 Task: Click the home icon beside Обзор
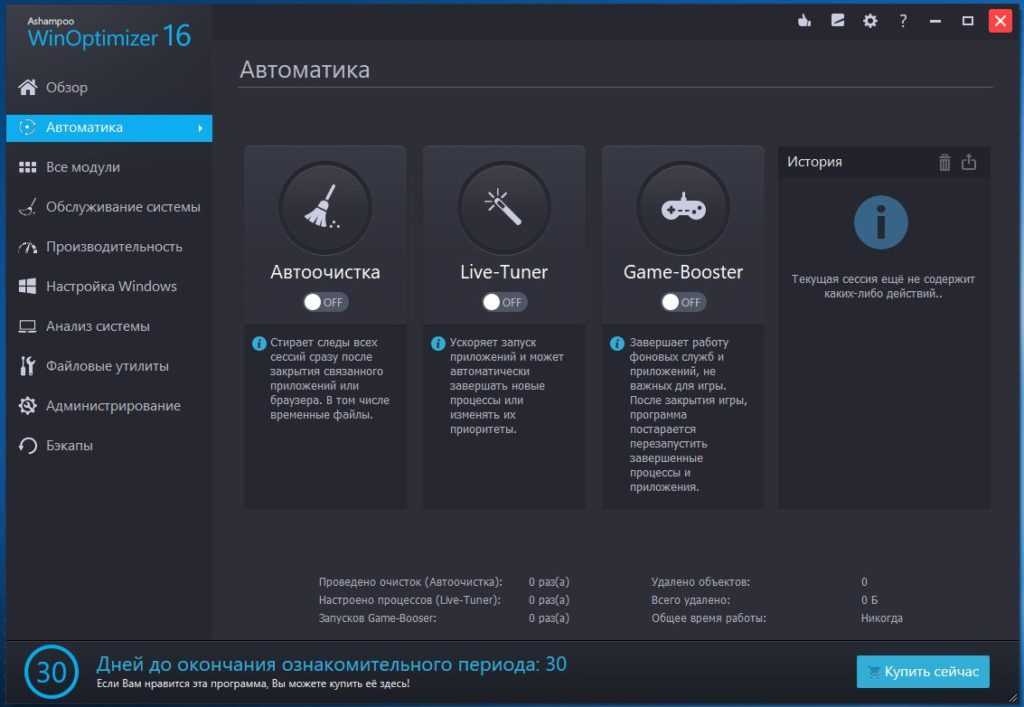pyautogui.click(x=27, y=87)
